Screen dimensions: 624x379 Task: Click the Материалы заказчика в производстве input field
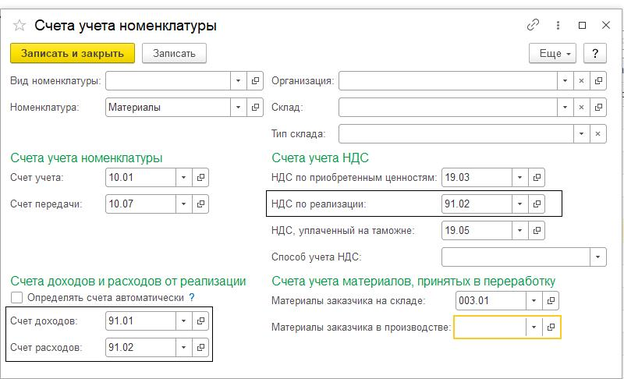(x=490, y=327)
